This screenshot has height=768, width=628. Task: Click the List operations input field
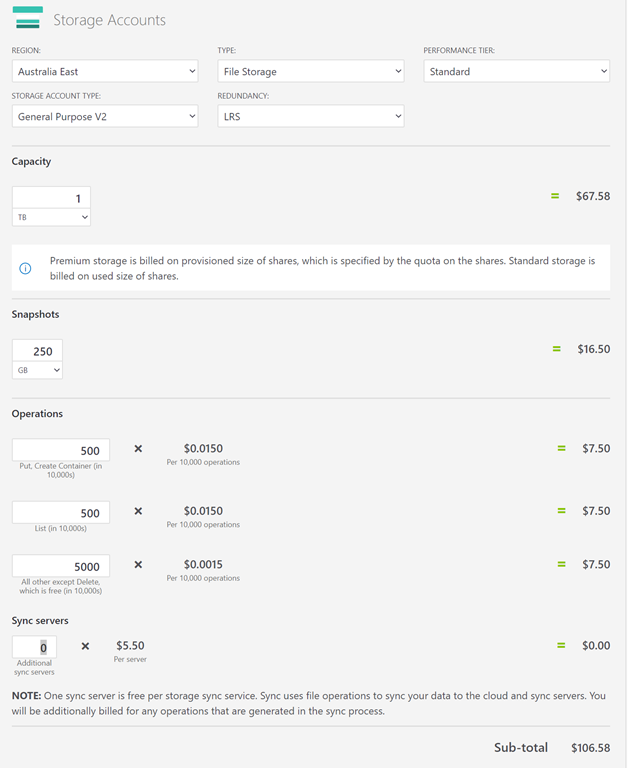pos(61,512)
